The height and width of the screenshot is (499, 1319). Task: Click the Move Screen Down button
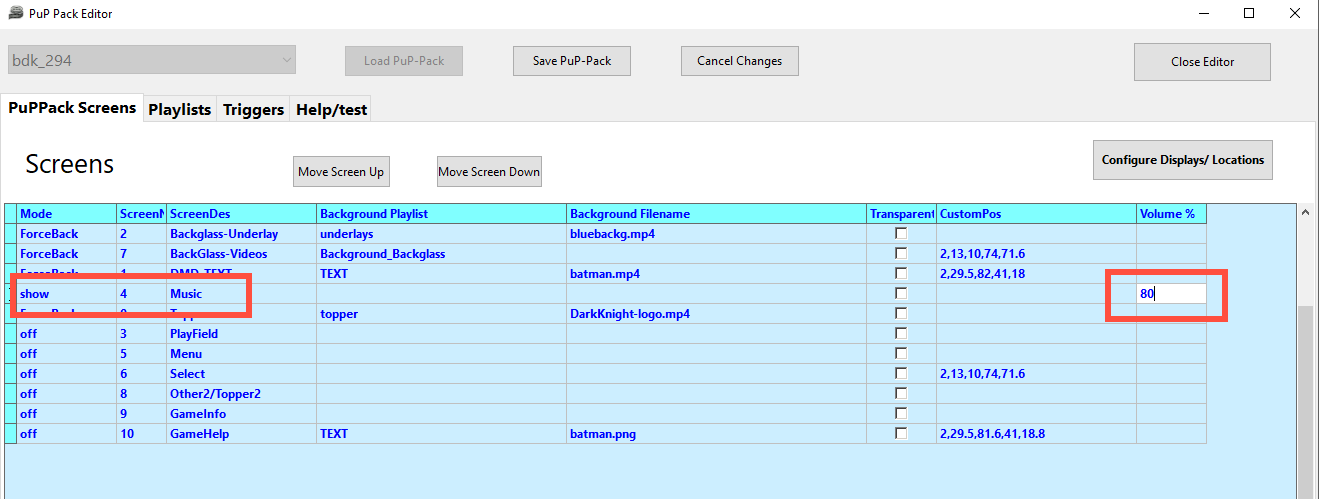489,171
